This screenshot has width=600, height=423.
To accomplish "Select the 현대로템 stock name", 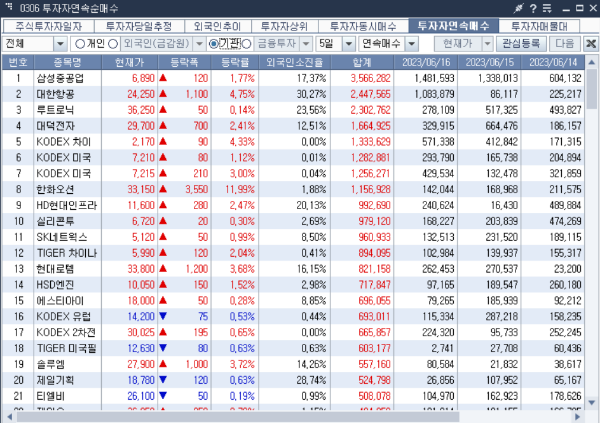I will (x=55, y=269).
